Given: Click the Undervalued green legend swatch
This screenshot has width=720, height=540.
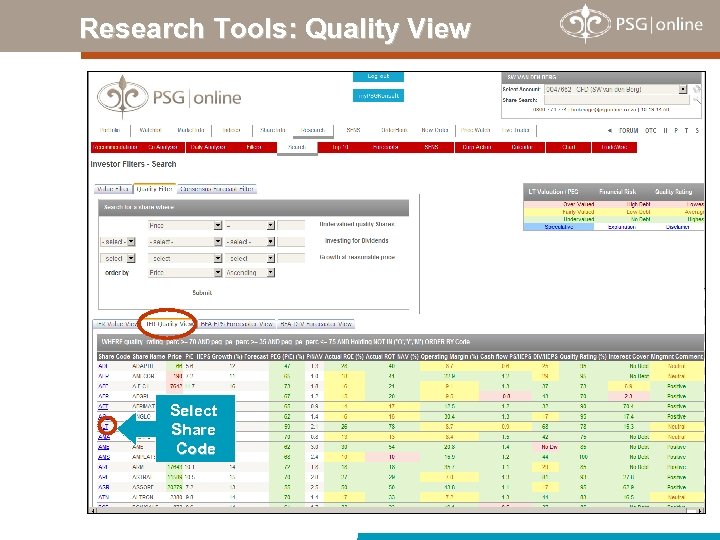Looking at the screenshot, I should [559, 219].
